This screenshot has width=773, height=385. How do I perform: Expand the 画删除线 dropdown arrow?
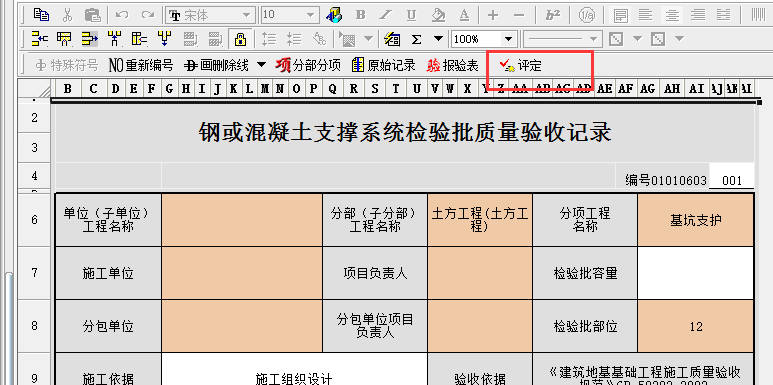(x=262, y=65)
